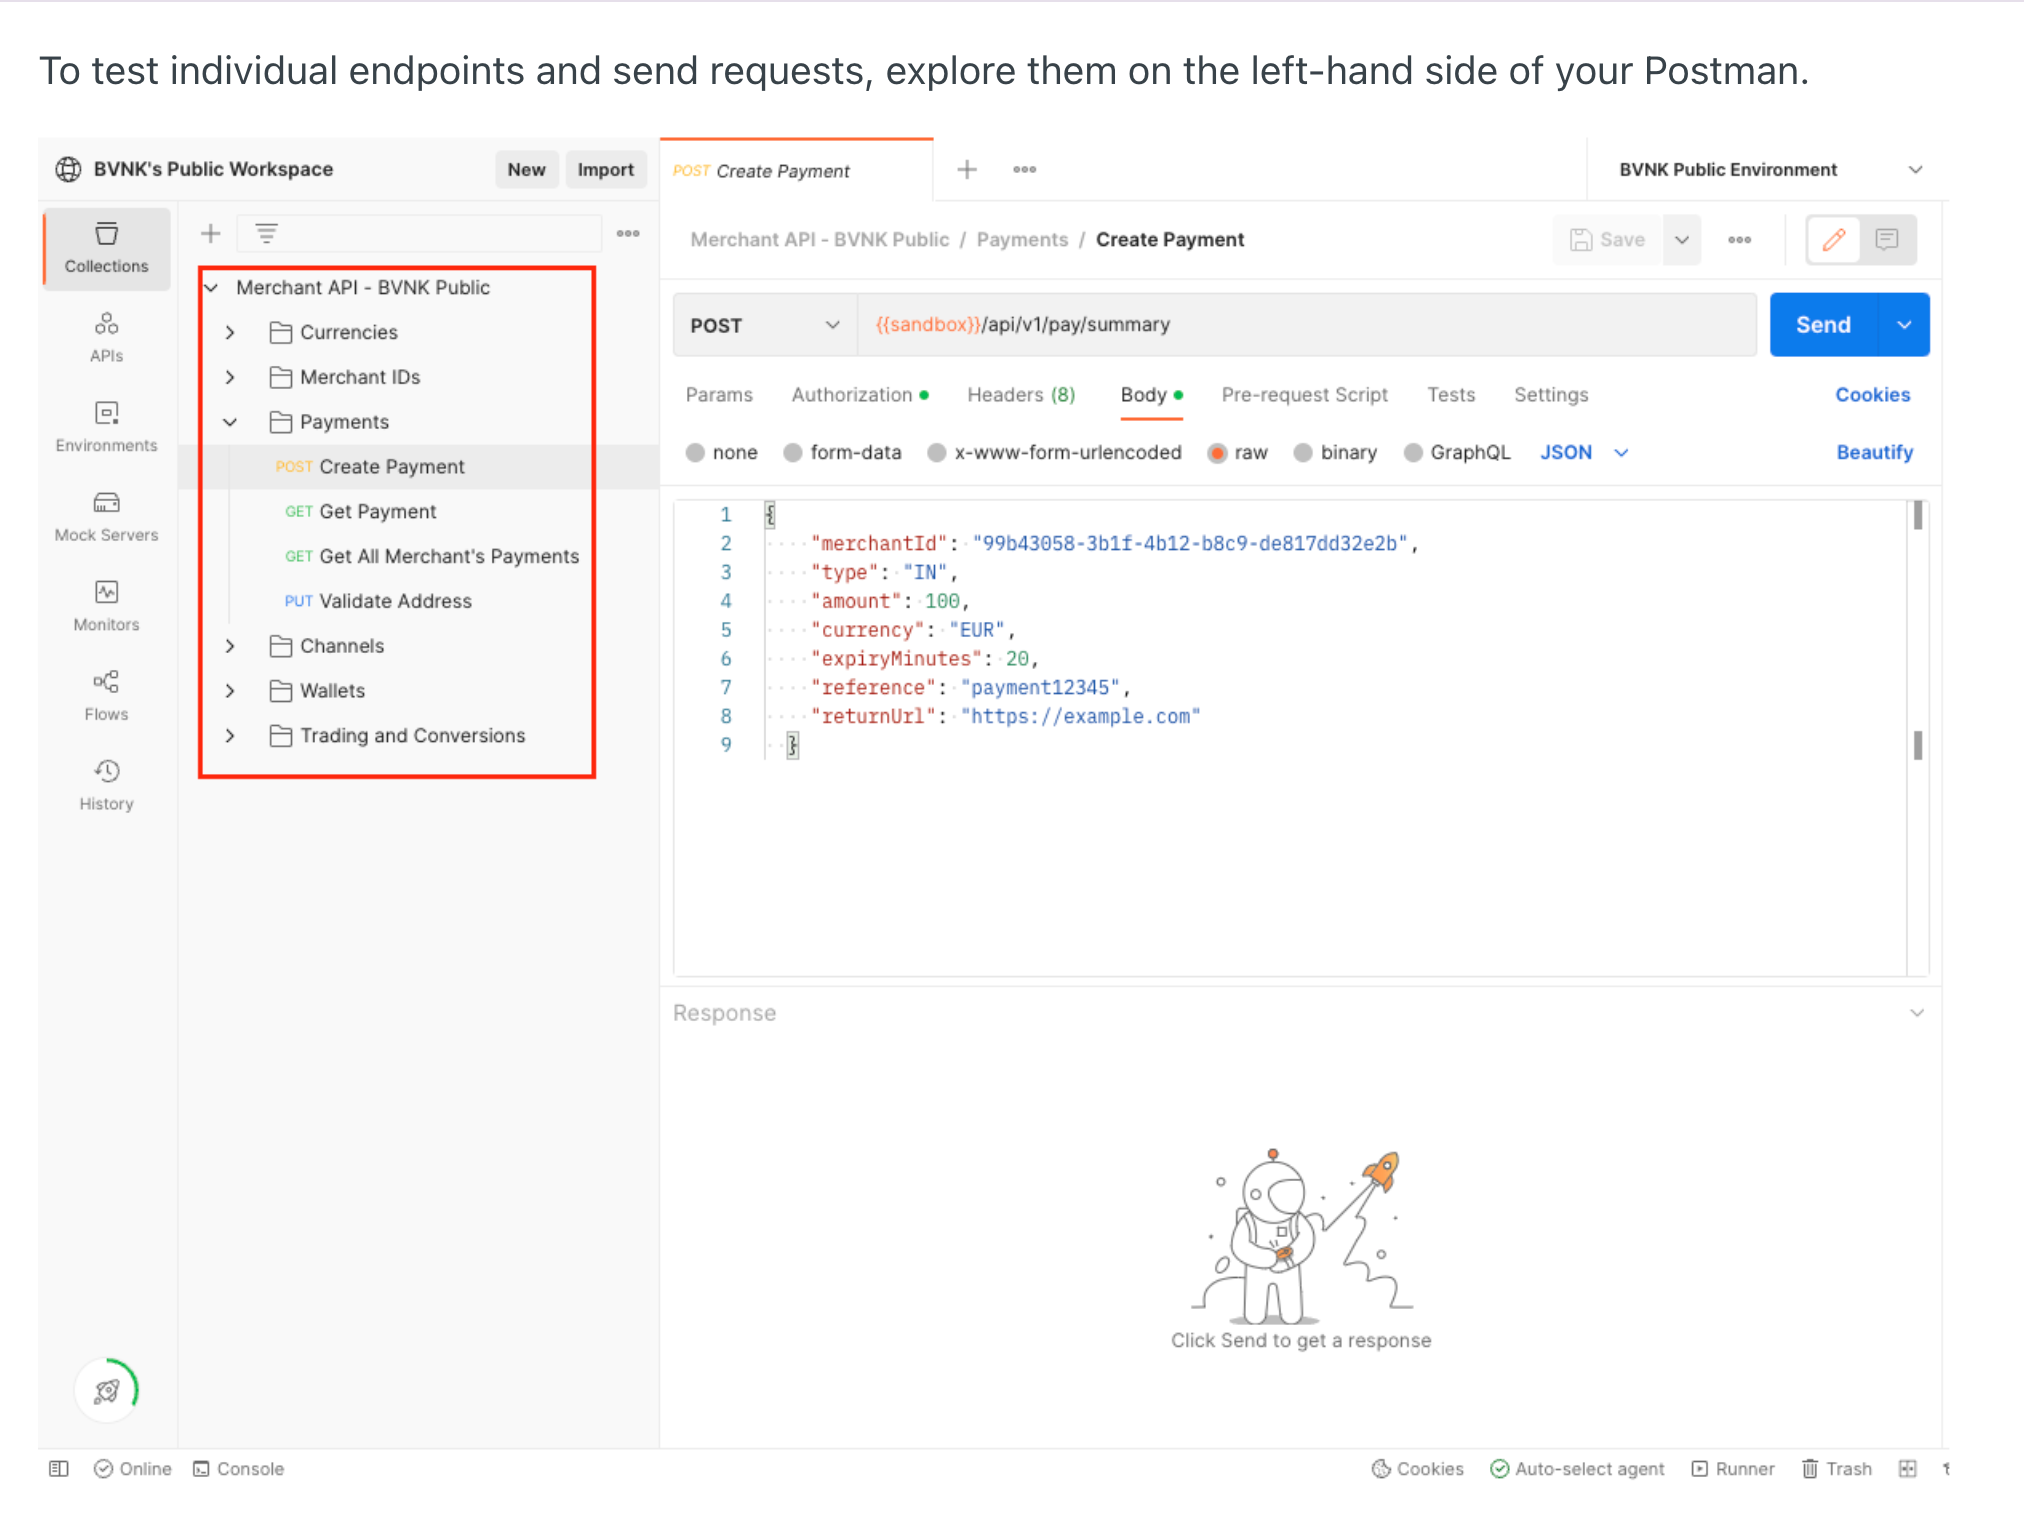Open the JSON format dropdown
Image resolution: width=2024 pixels, height=1540 pixels.
click(x=1585, y=453)
